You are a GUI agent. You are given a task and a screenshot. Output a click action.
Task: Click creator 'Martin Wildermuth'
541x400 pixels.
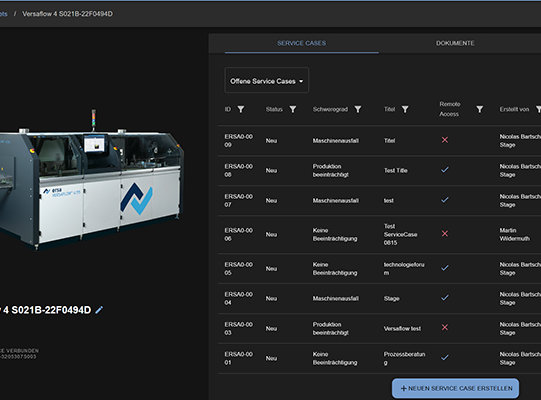(x=514, y=234)
